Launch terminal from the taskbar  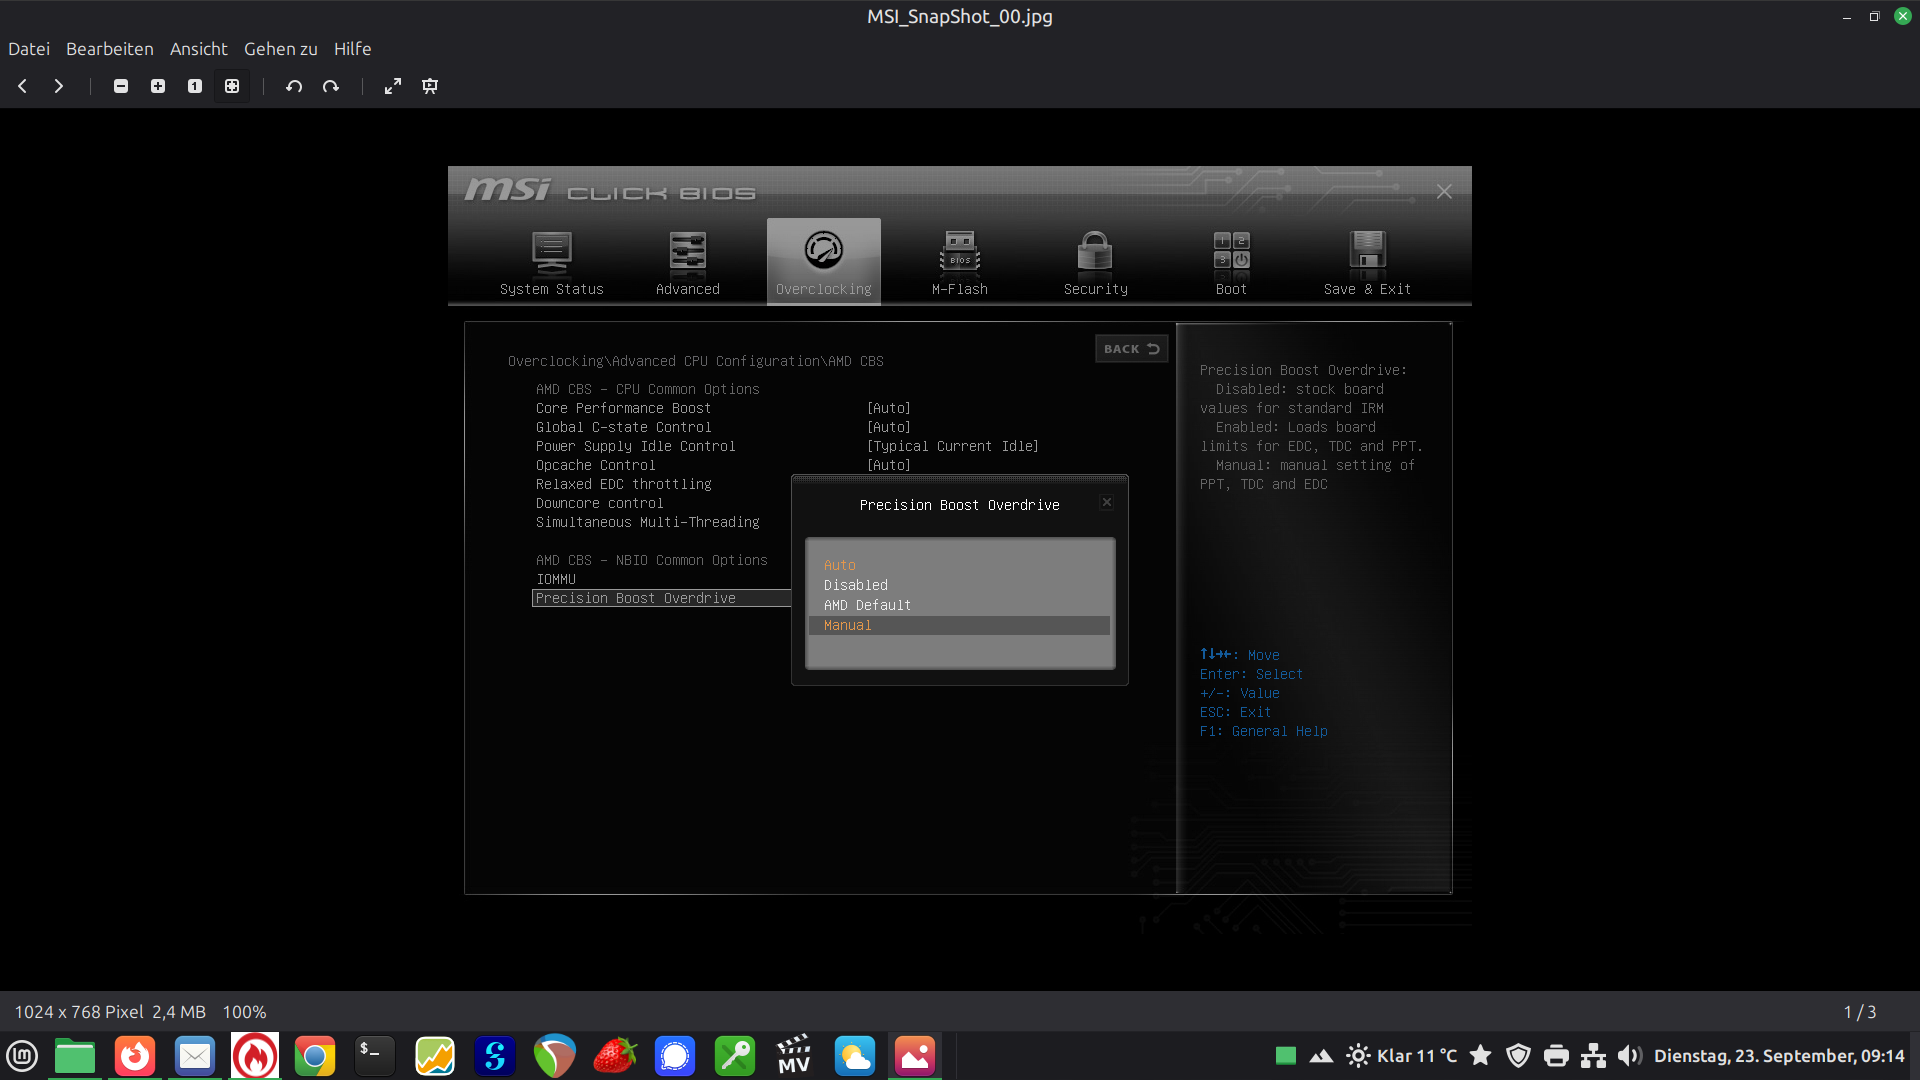[375, 1056]
